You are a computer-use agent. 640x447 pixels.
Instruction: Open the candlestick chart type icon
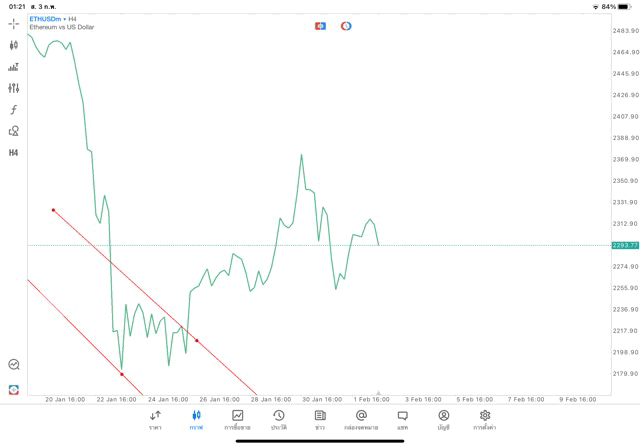[x=14, y=45]
